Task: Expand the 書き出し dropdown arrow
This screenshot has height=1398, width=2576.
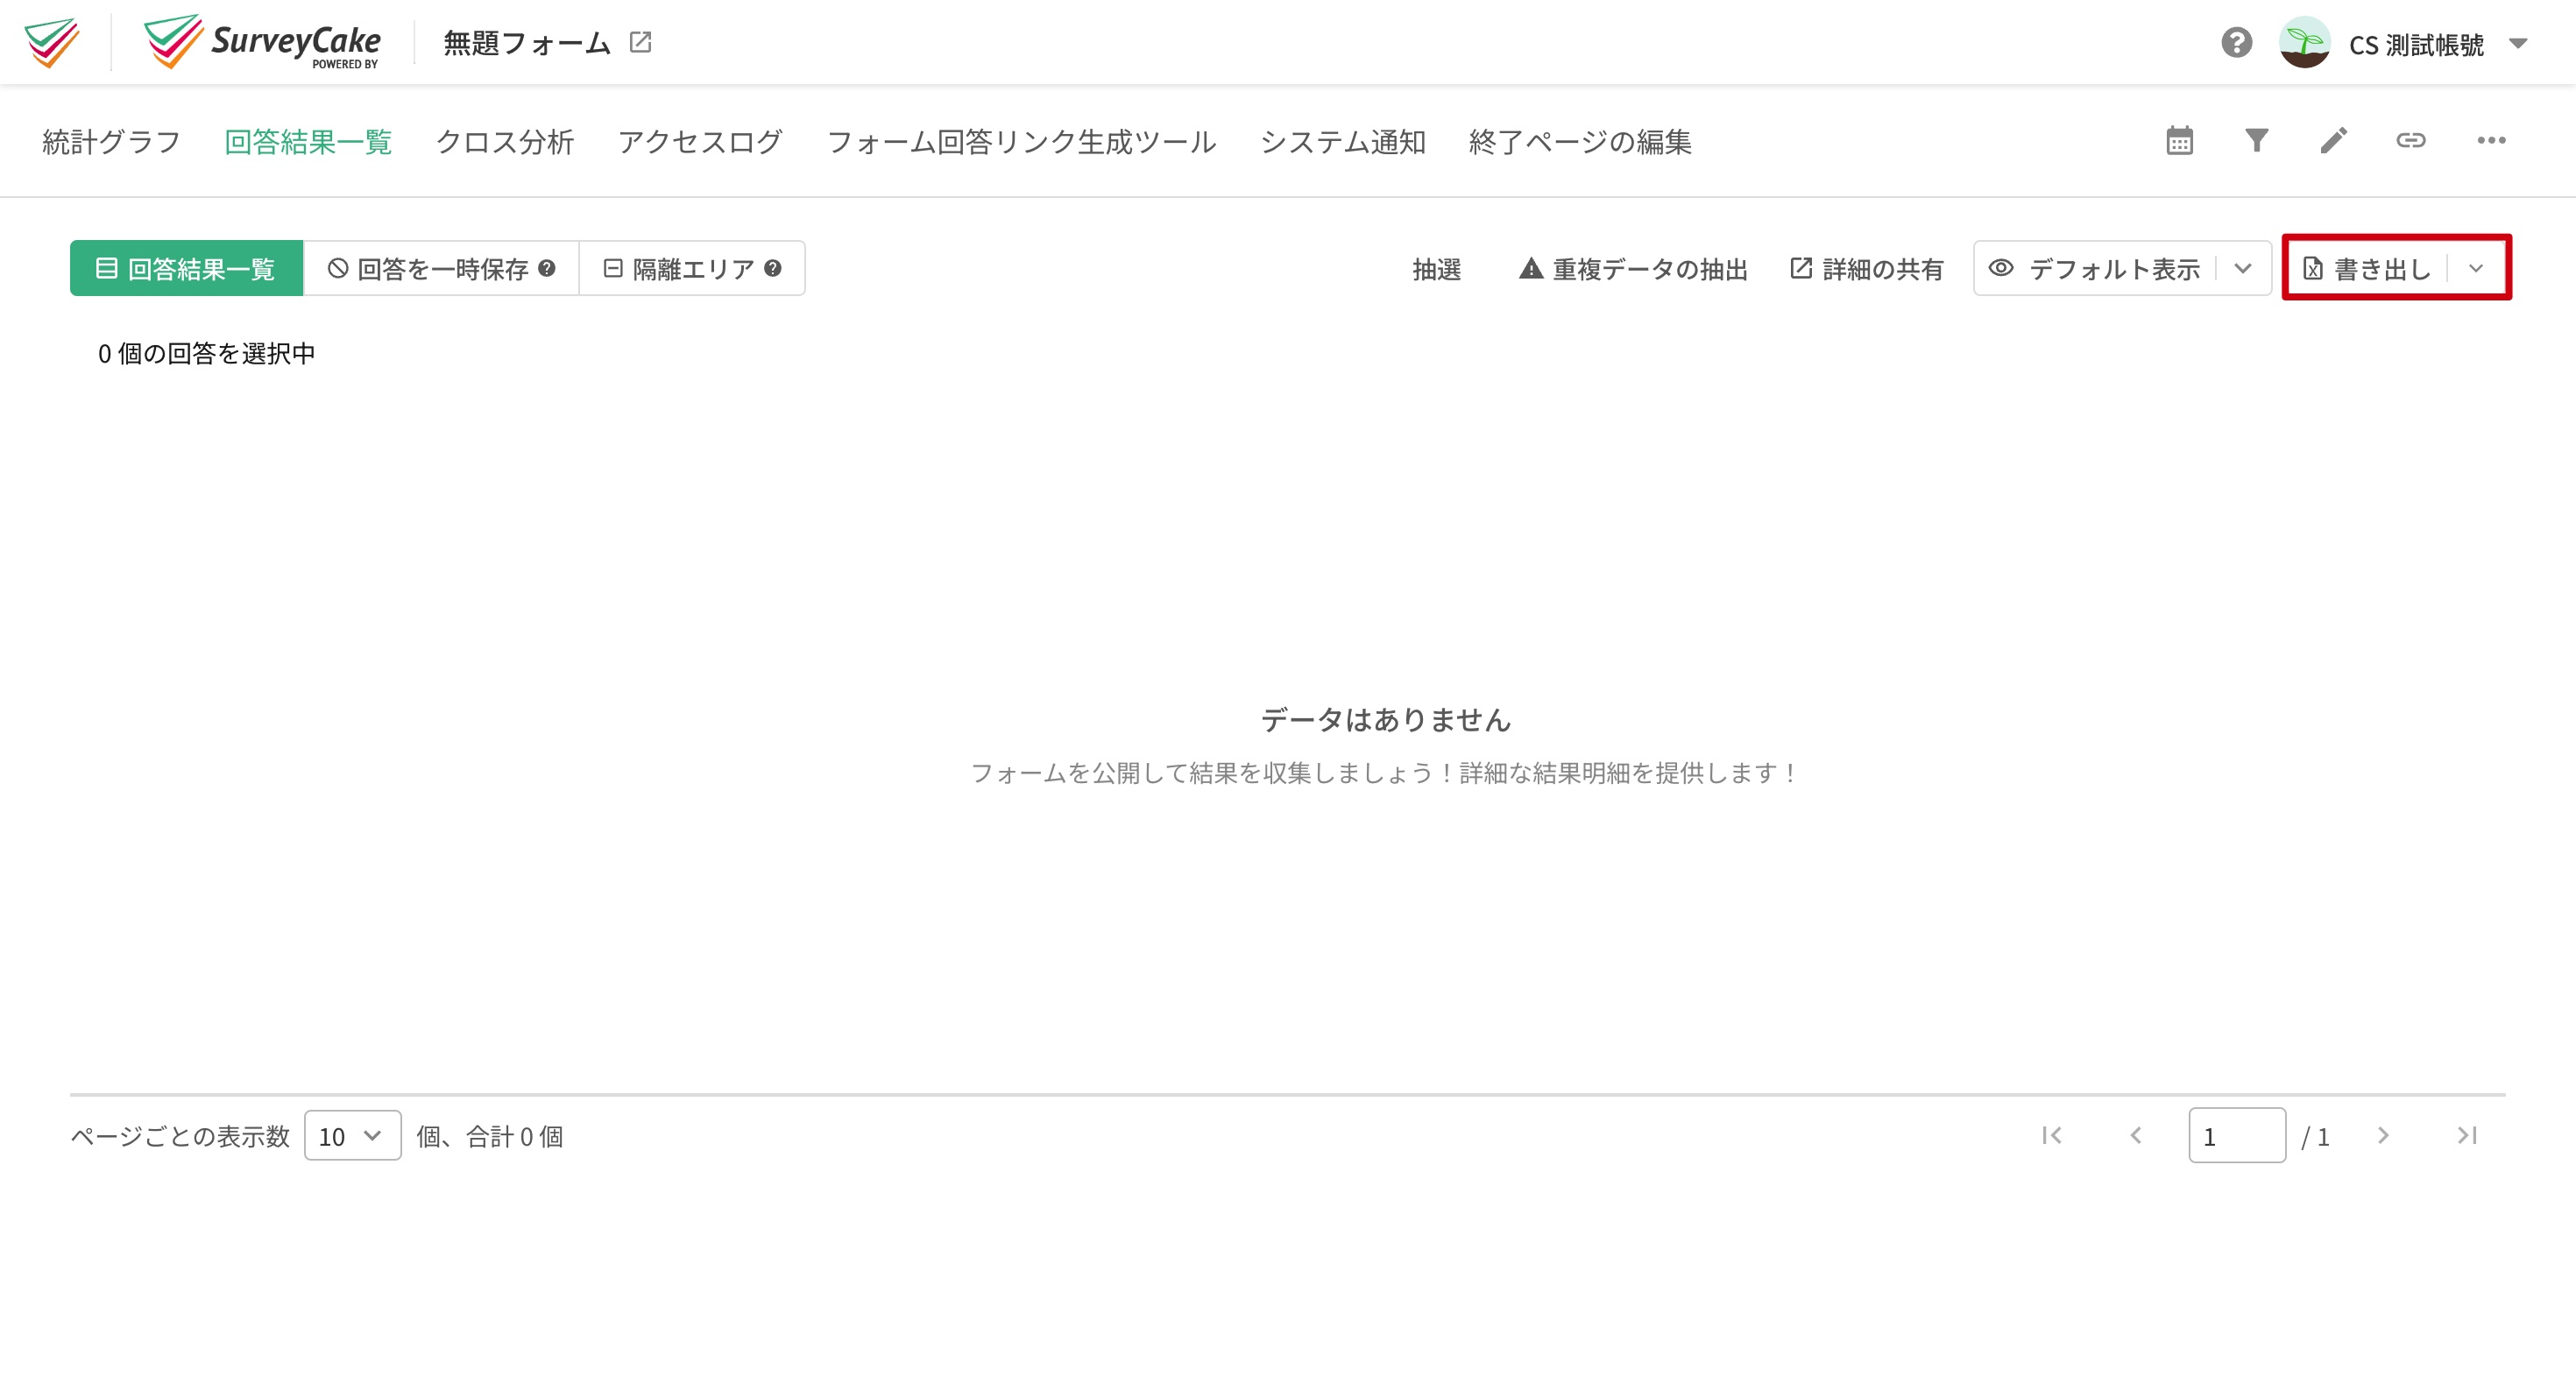Action: tap(2476, 268)
